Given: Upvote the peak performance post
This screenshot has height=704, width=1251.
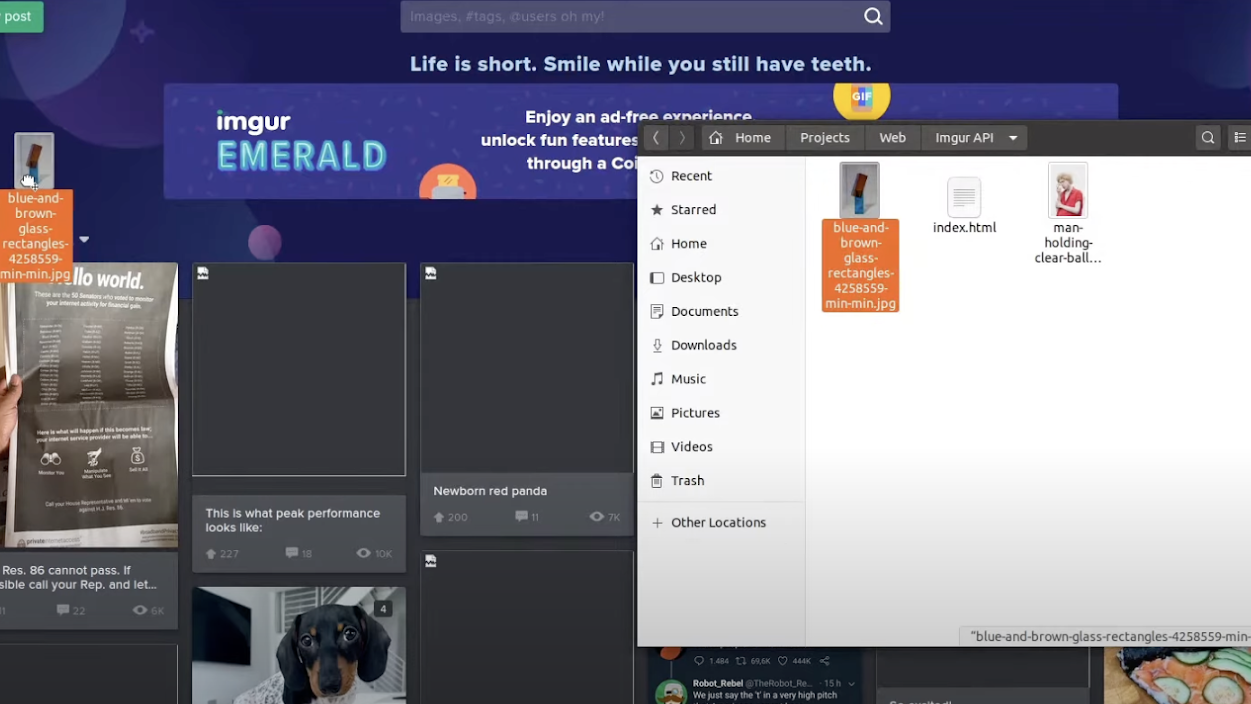Looking at the screenshot, I should (x=209, y=552).
